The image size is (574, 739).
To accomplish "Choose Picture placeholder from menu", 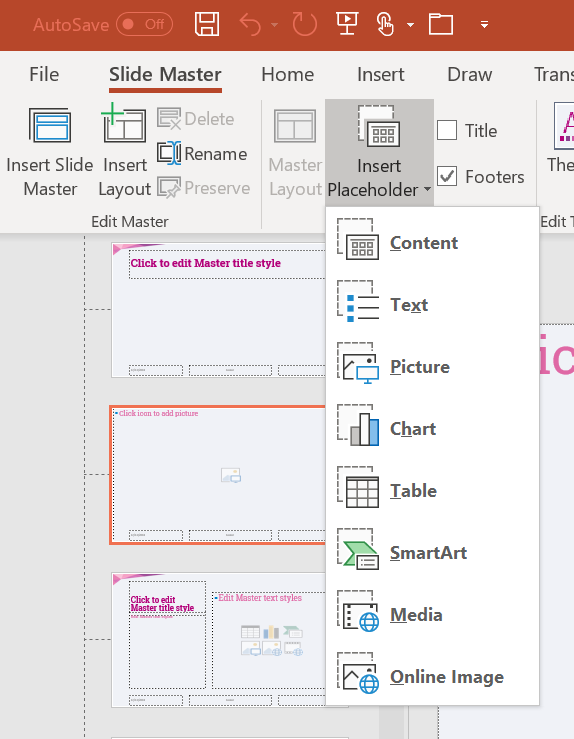I will (432, 363).
